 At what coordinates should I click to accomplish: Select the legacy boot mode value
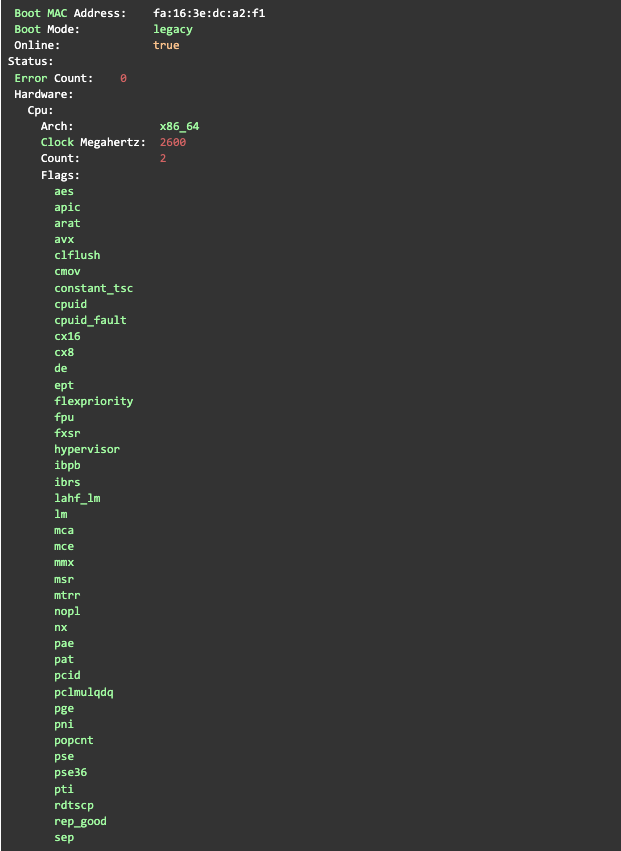[x=173, y=29]
